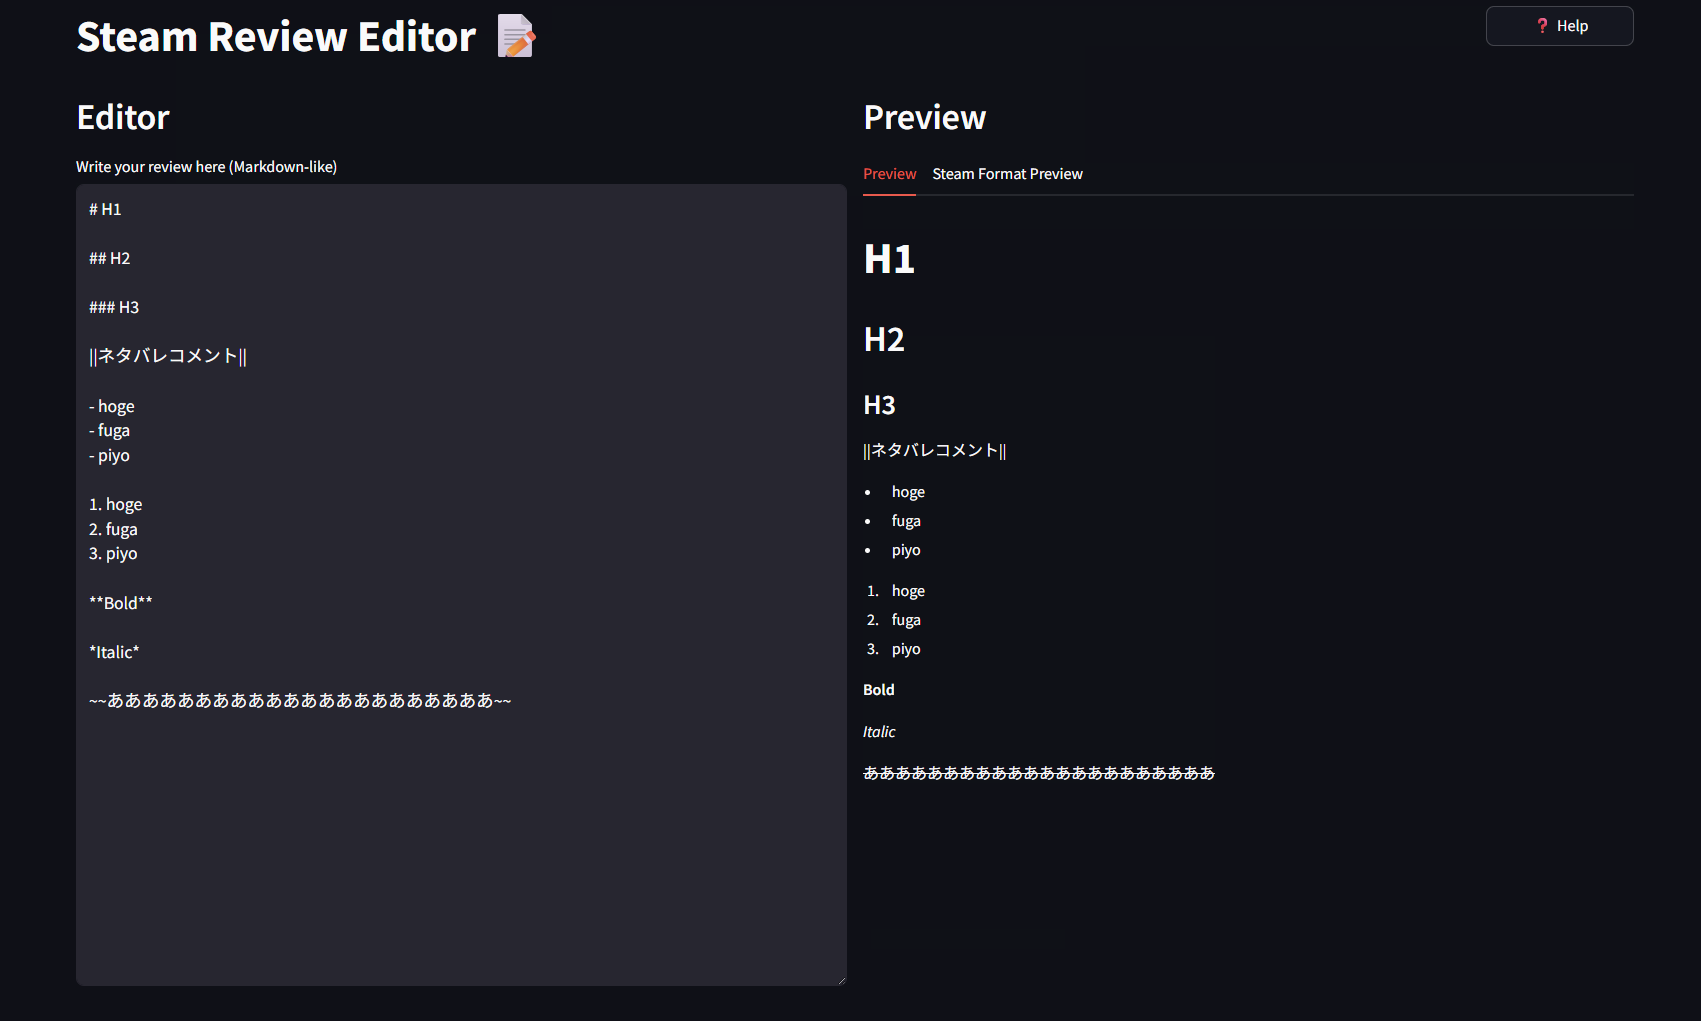Click the blank area of the editor textarea

point(460,850)
